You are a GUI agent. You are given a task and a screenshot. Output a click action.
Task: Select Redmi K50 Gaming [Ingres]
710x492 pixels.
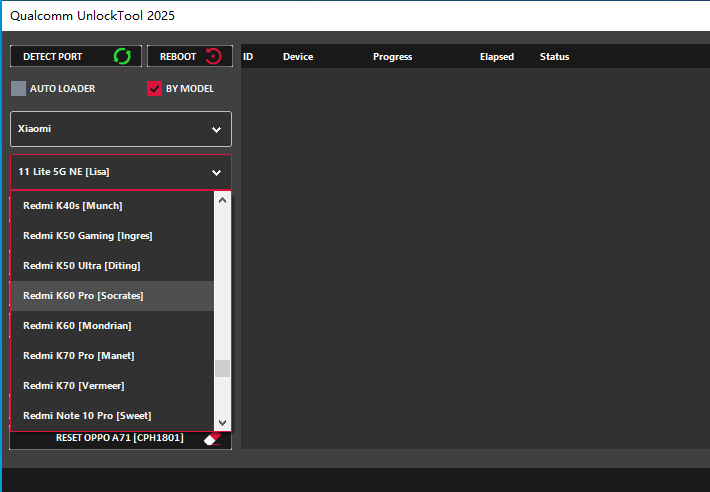pos(112,236)
